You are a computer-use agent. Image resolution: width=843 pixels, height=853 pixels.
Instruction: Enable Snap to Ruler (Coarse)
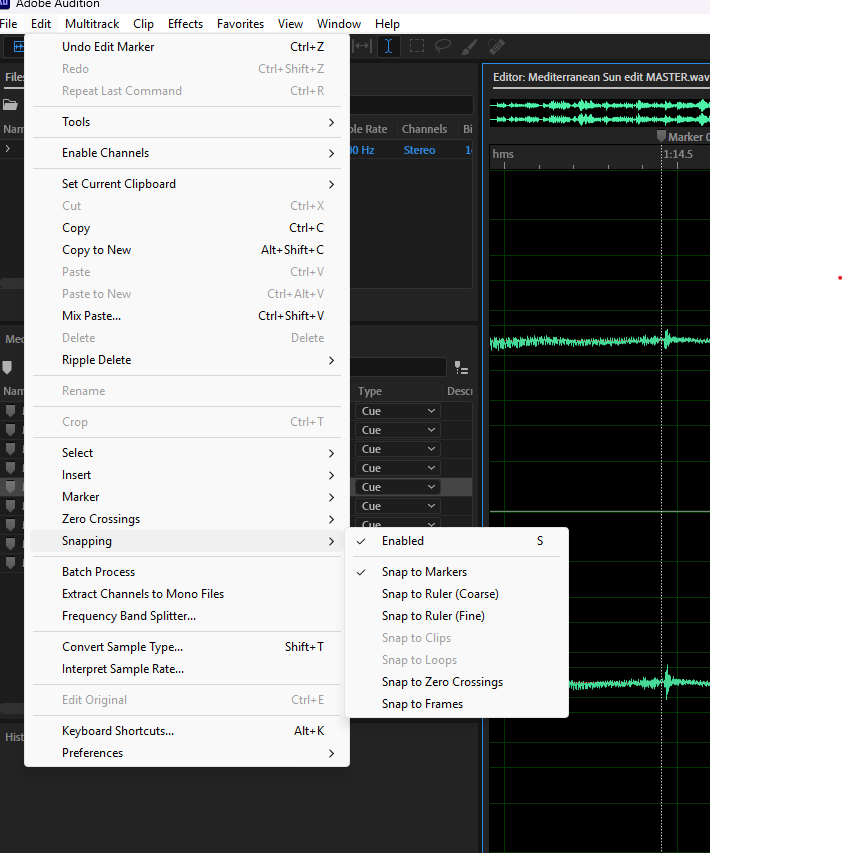coord(457,594)
